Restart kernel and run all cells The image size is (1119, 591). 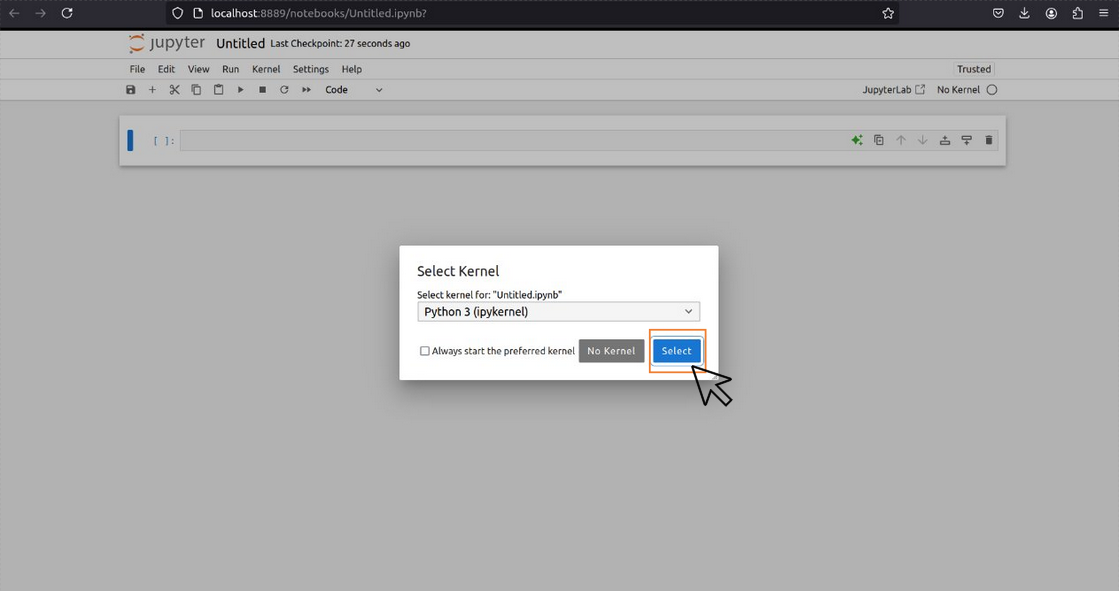click(x=306, y=90)
